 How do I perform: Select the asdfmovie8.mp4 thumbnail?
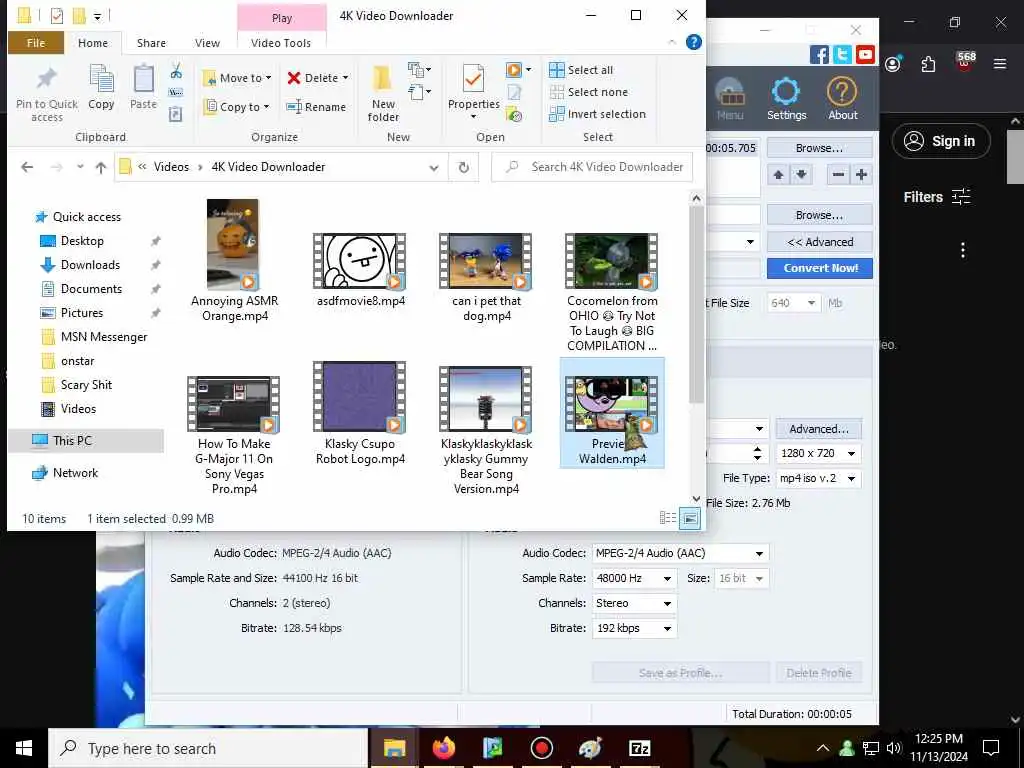point(360,261)
